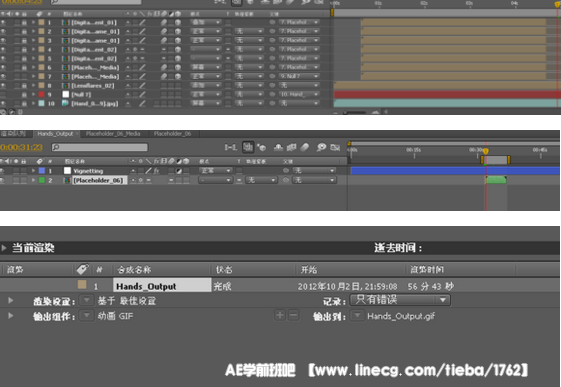This screenshot has width=561, height=387.
Task: Click the Live Update icon in timeline toolbar
Action: point(248,147)
